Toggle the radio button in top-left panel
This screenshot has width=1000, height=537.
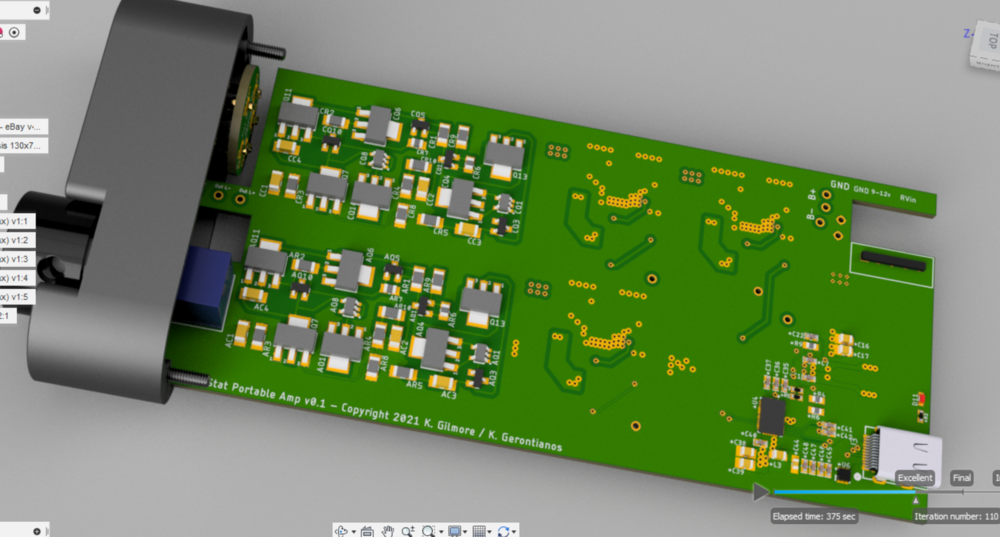click(17, 32)
